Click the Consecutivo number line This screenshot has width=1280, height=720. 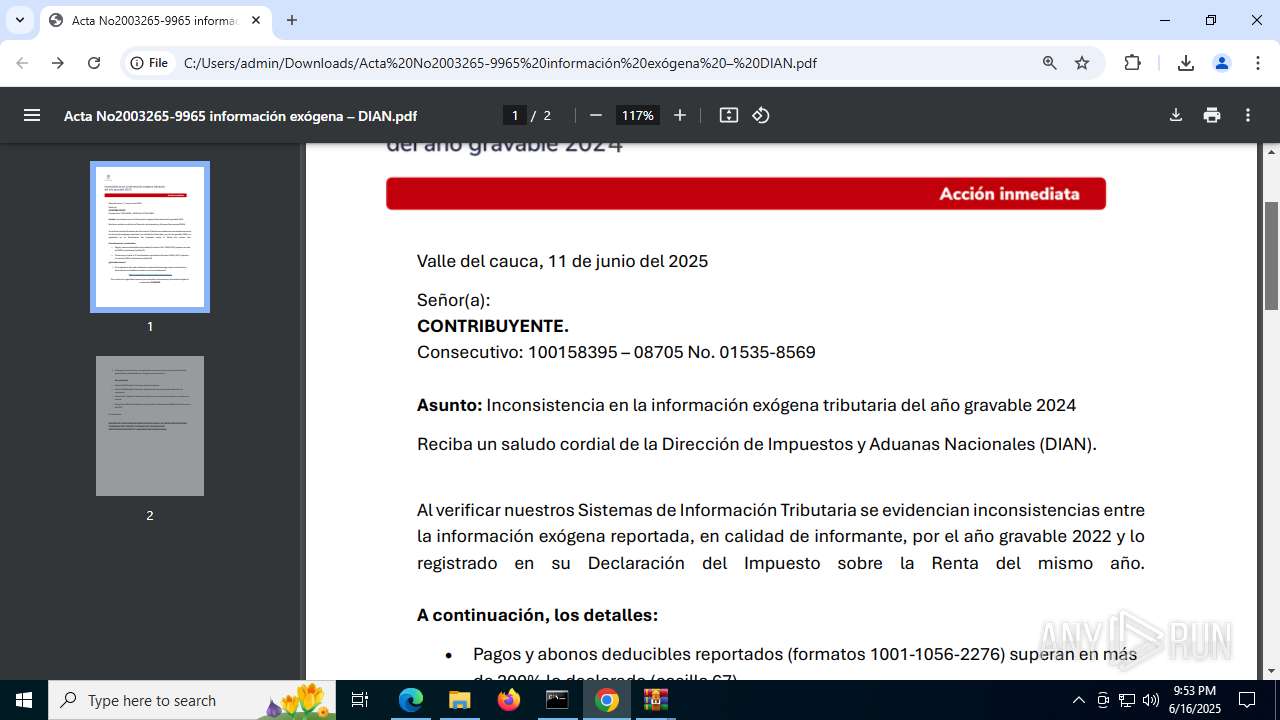(x=616, y=352)
